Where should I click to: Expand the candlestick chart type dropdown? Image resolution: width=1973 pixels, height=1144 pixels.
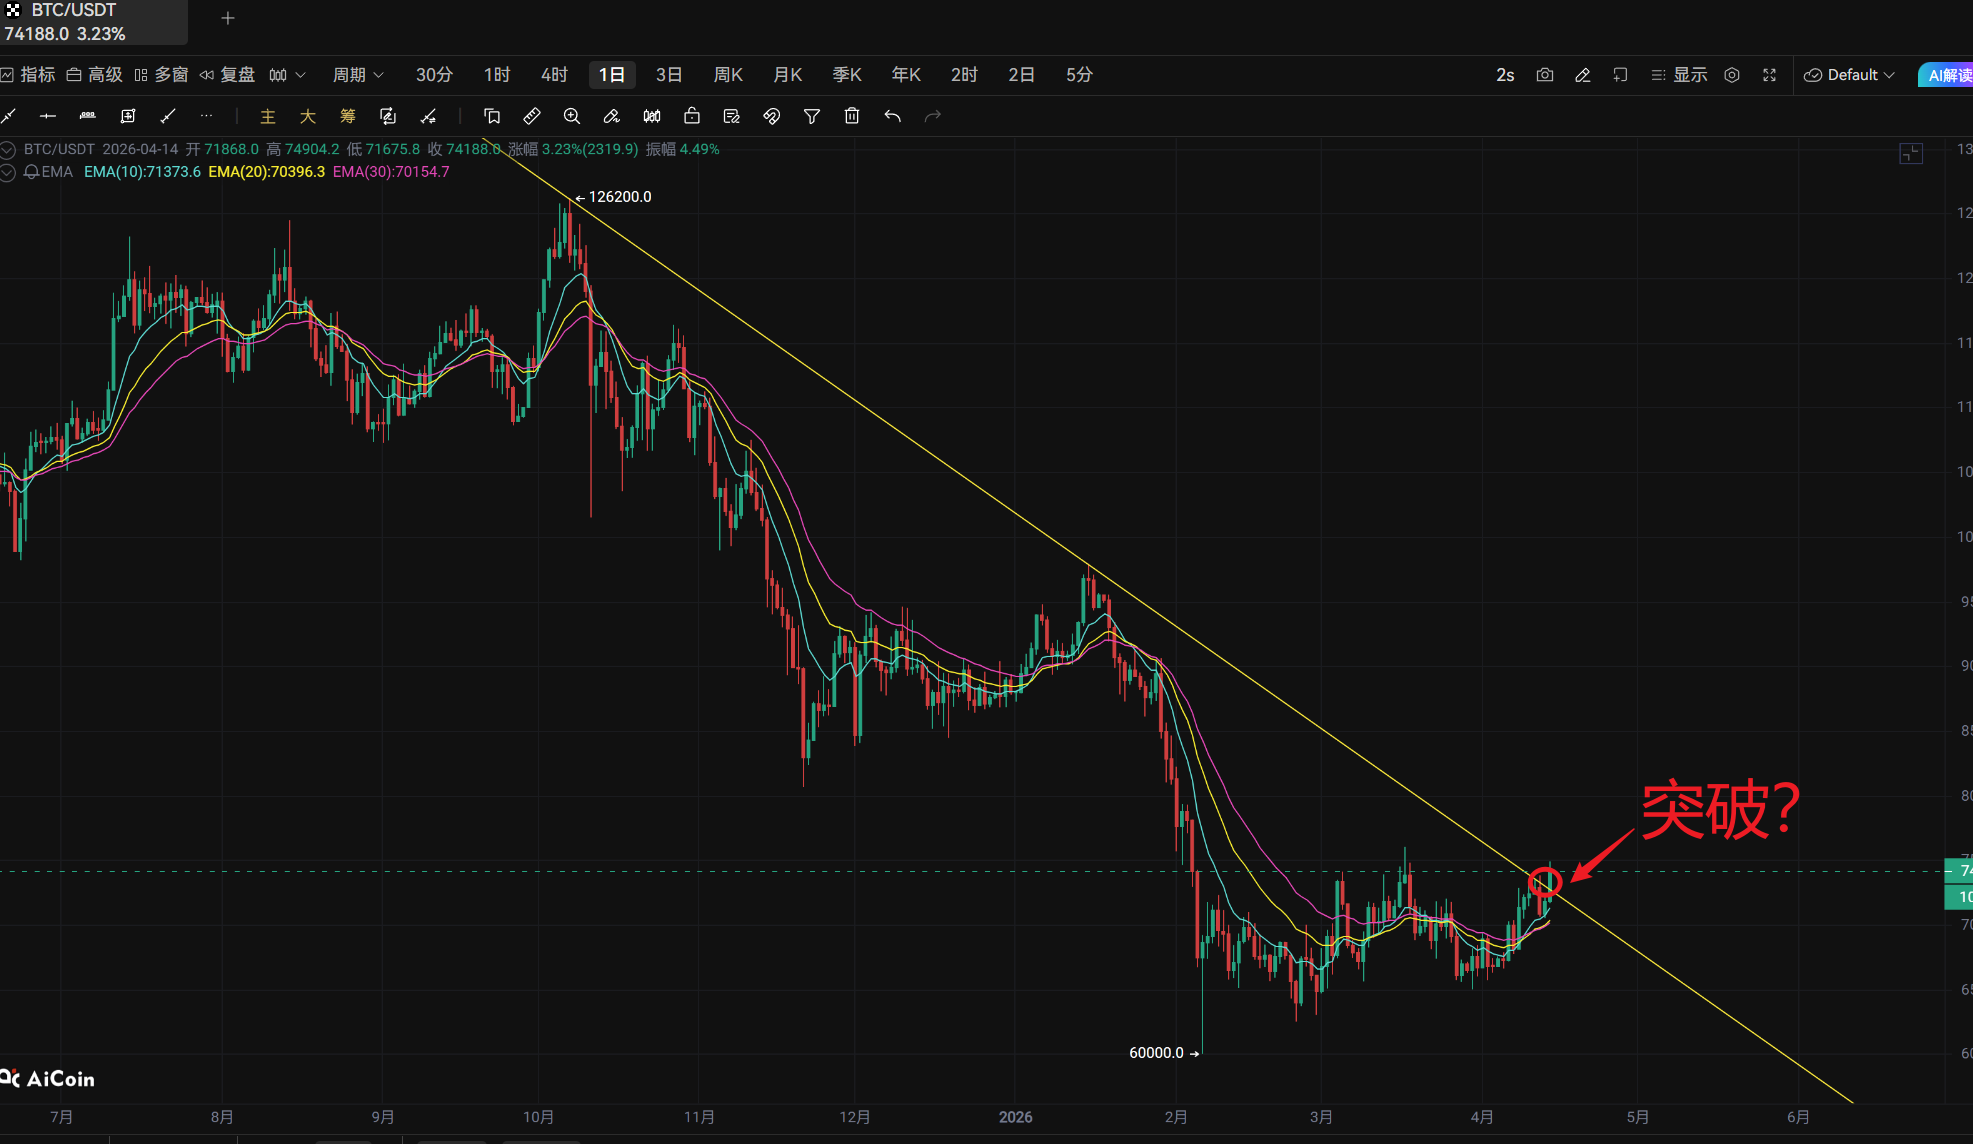click(287, 75)
